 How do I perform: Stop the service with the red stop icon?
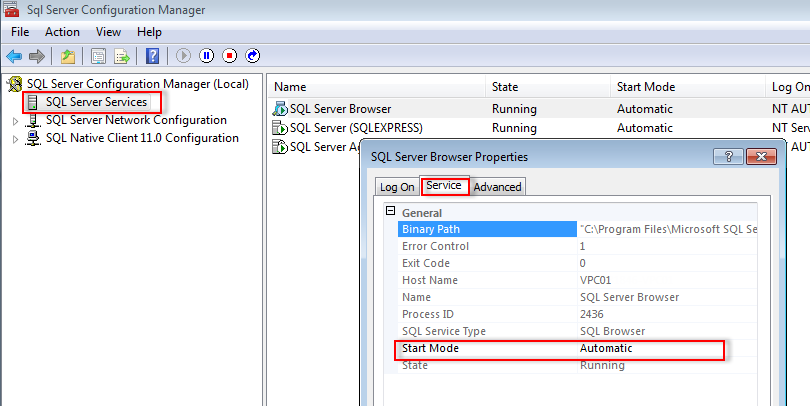click(229, 56)
